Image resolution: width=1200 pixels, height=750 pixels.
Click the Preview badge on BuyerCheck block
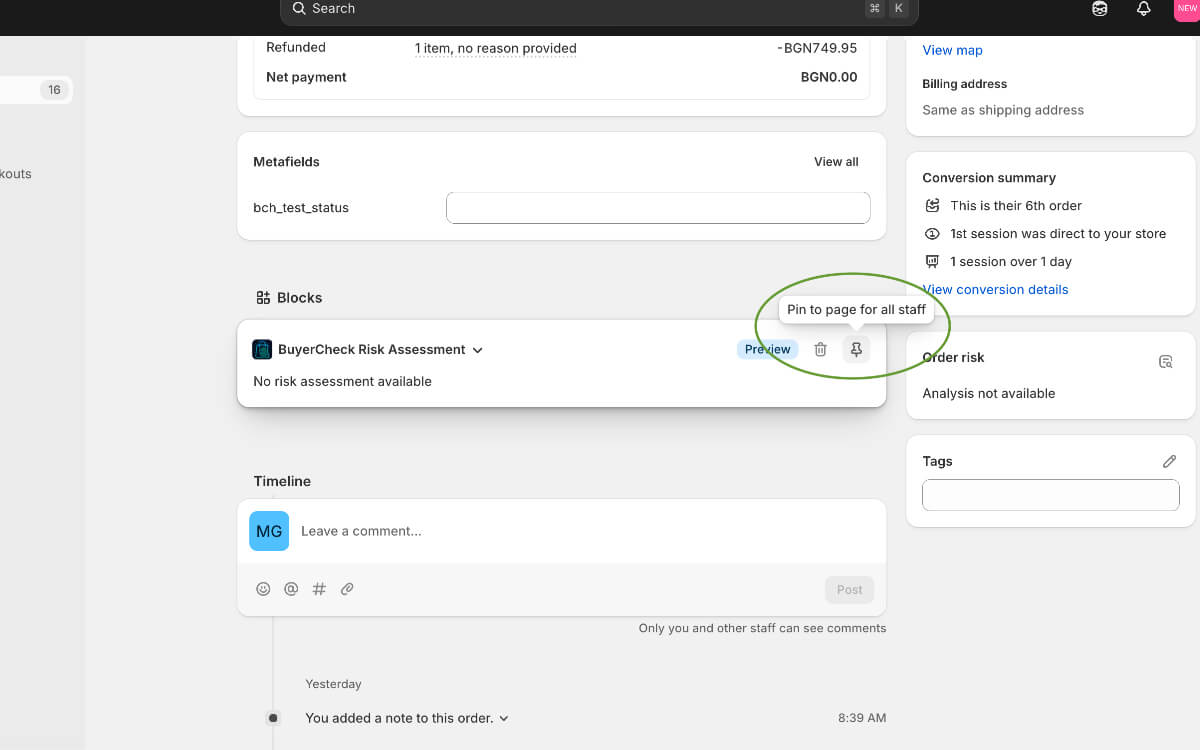[768, 349]
